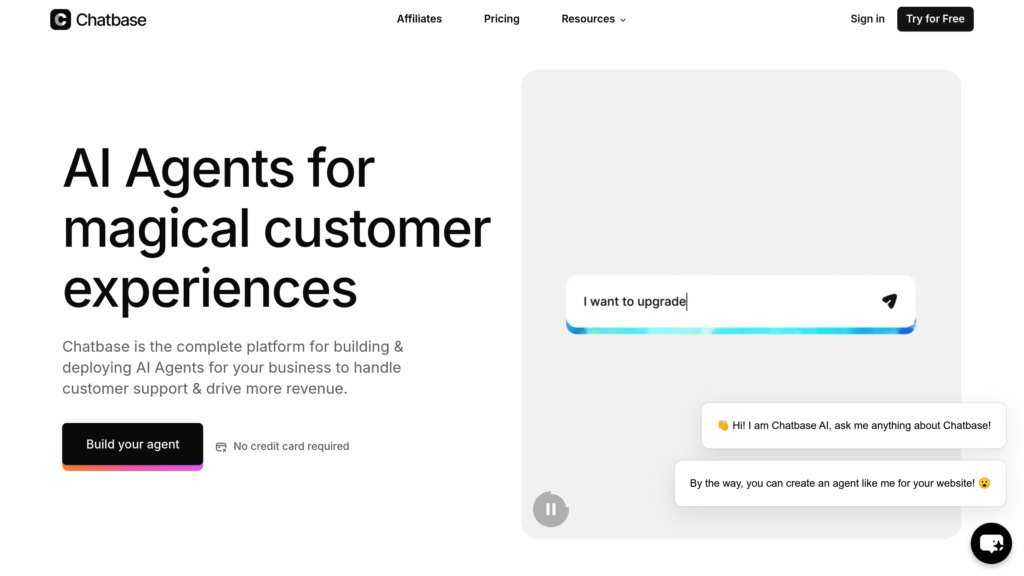
Task: Click the credit card icon
Action: [x=221, y=447]
